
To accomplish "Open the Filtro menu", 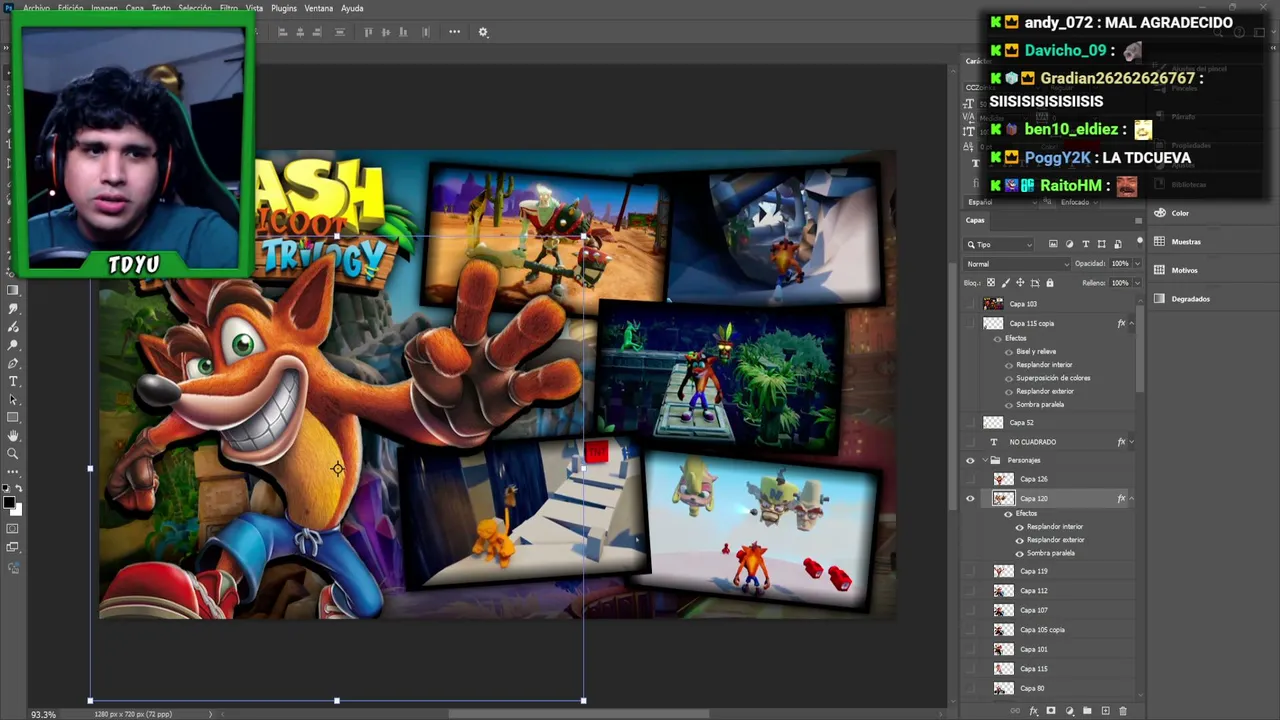I will tap(229, 8).
